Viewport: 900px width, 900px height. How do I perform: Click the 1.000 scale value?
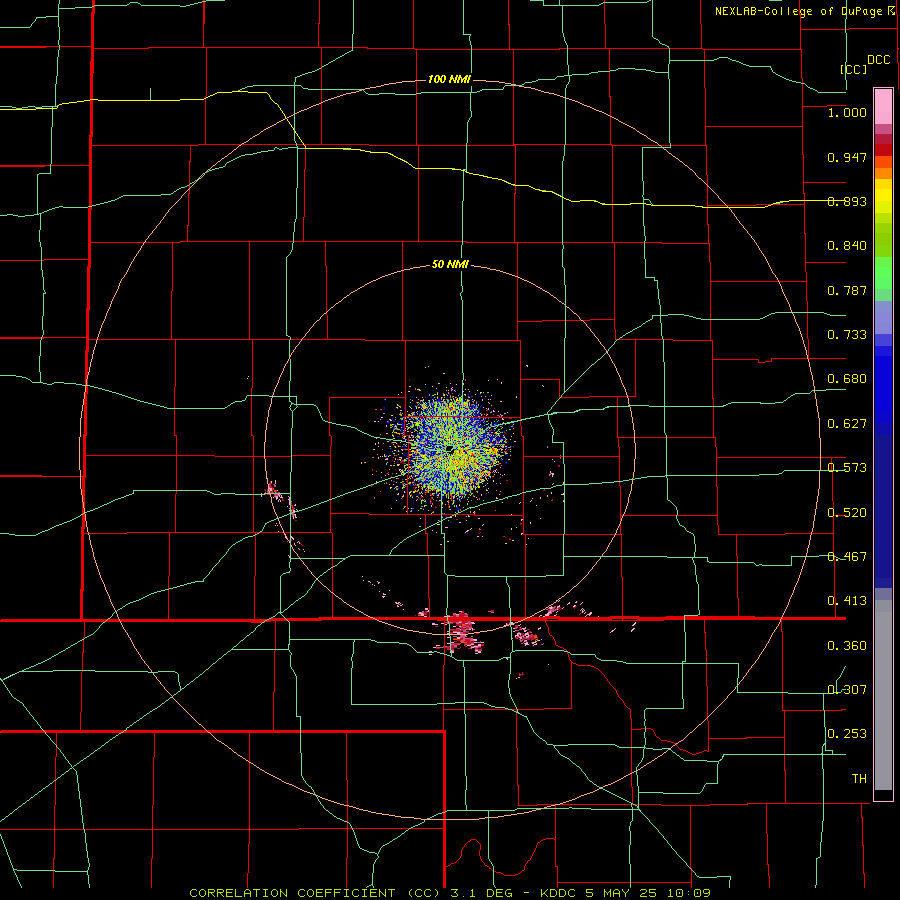click(x=847, y=112)
